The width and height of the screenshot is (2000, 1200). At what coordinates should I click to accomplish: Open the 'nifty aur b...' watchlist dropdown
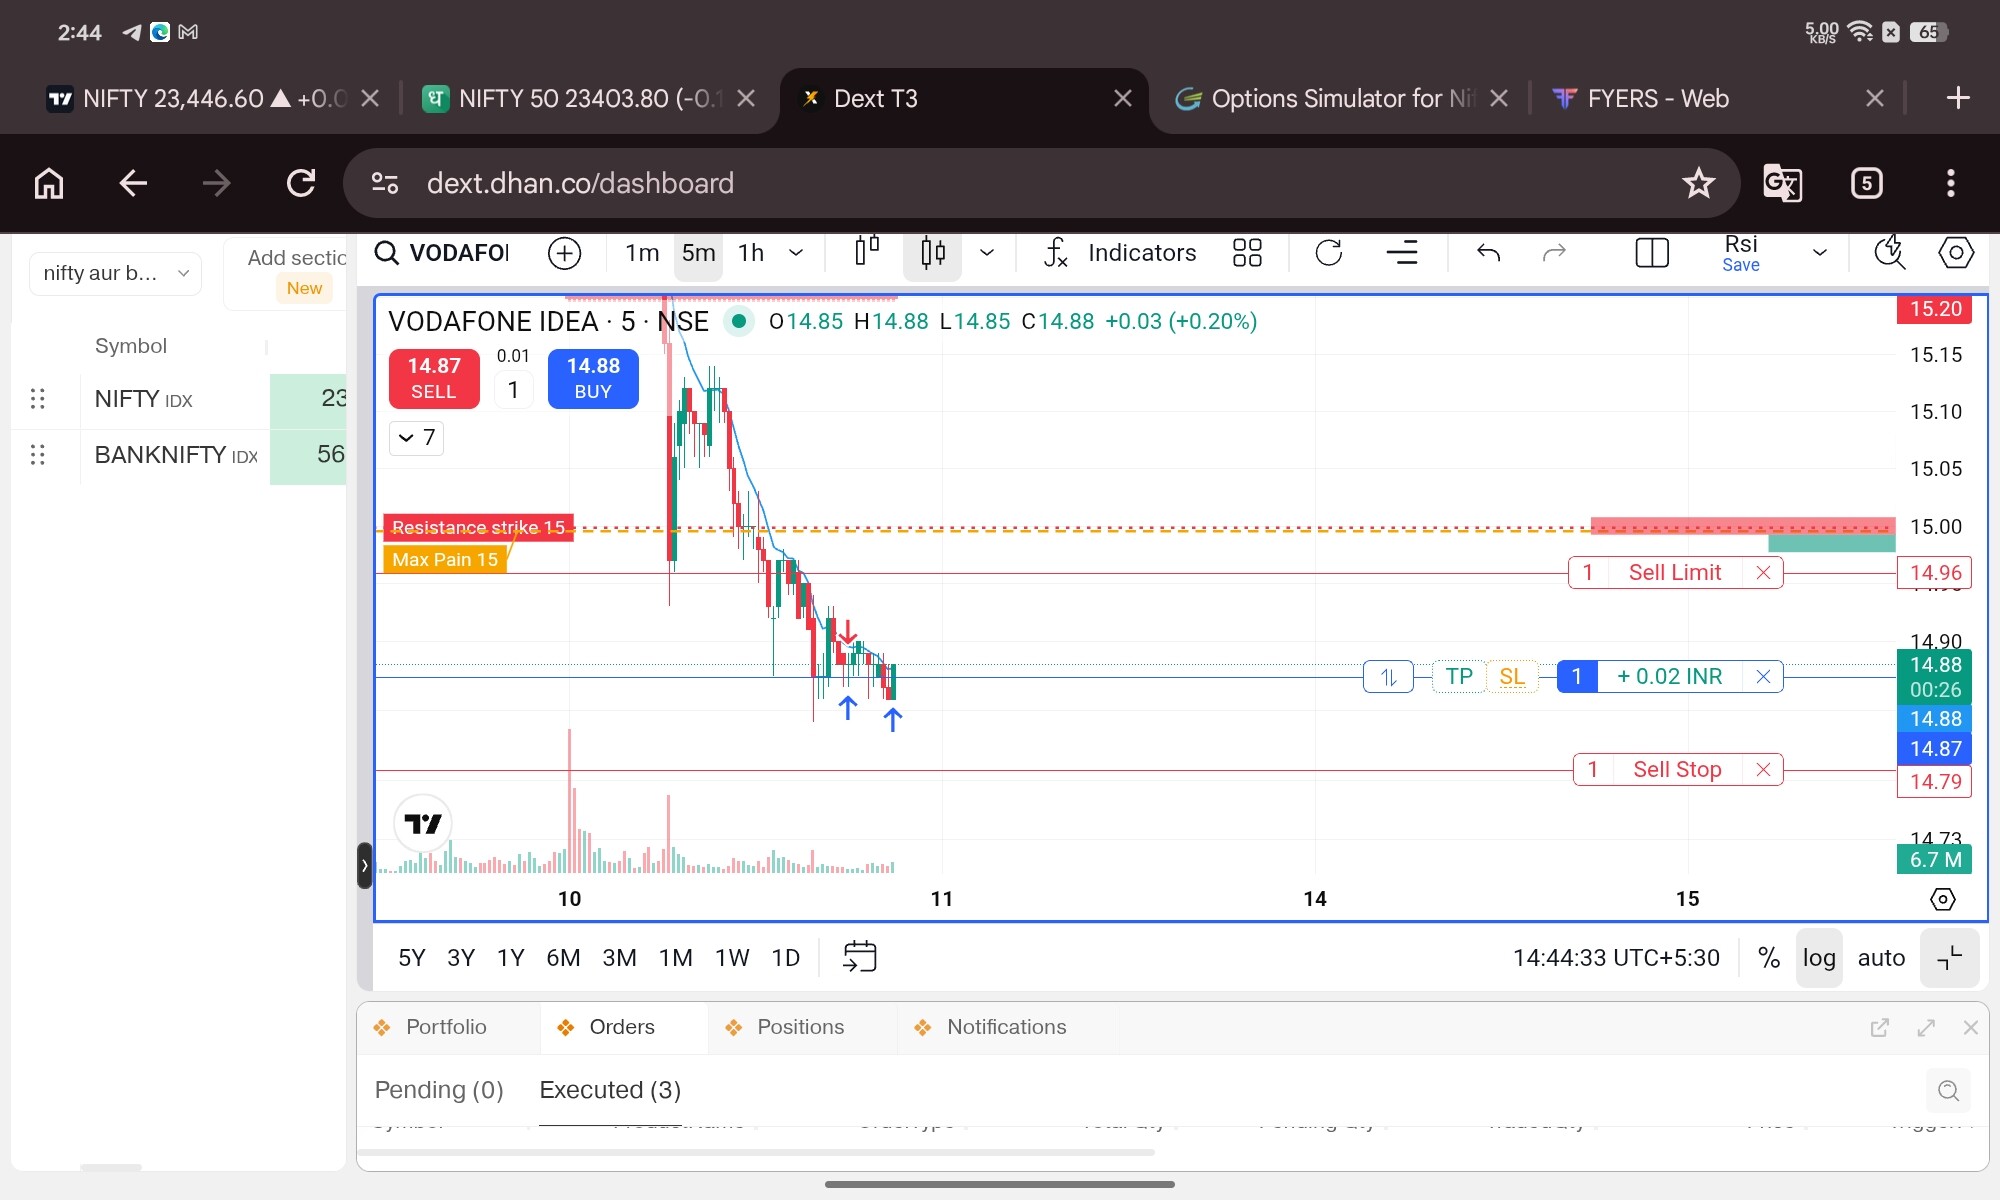coord(115,273)
